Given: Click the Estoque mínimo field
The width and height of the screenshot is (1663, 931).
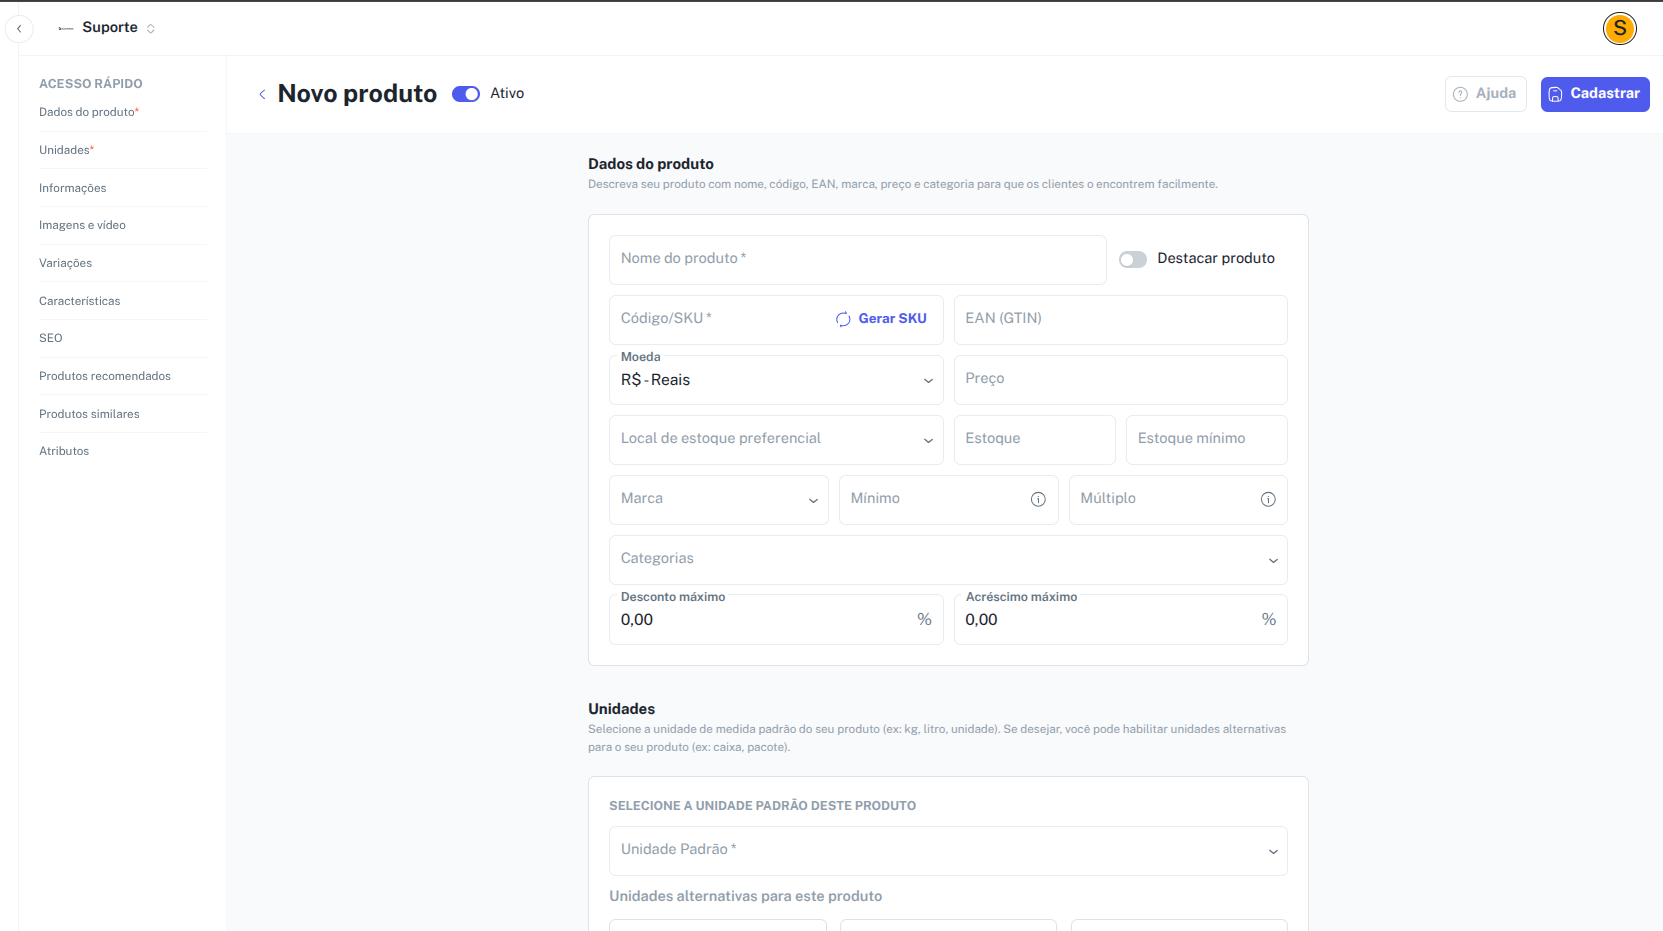Looking at the screenshot, I should 1206,440.
